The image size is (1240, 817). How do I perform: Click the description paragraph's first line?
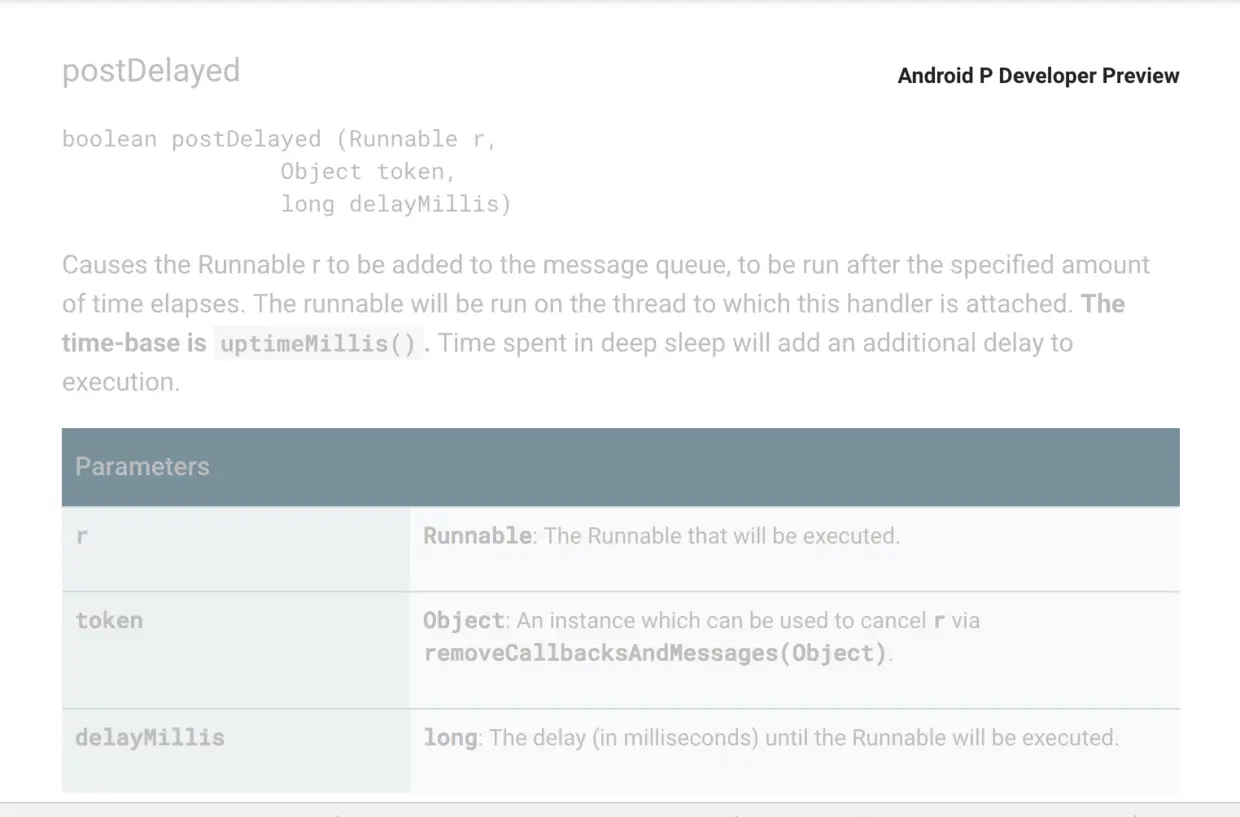(x=606, y=265)
